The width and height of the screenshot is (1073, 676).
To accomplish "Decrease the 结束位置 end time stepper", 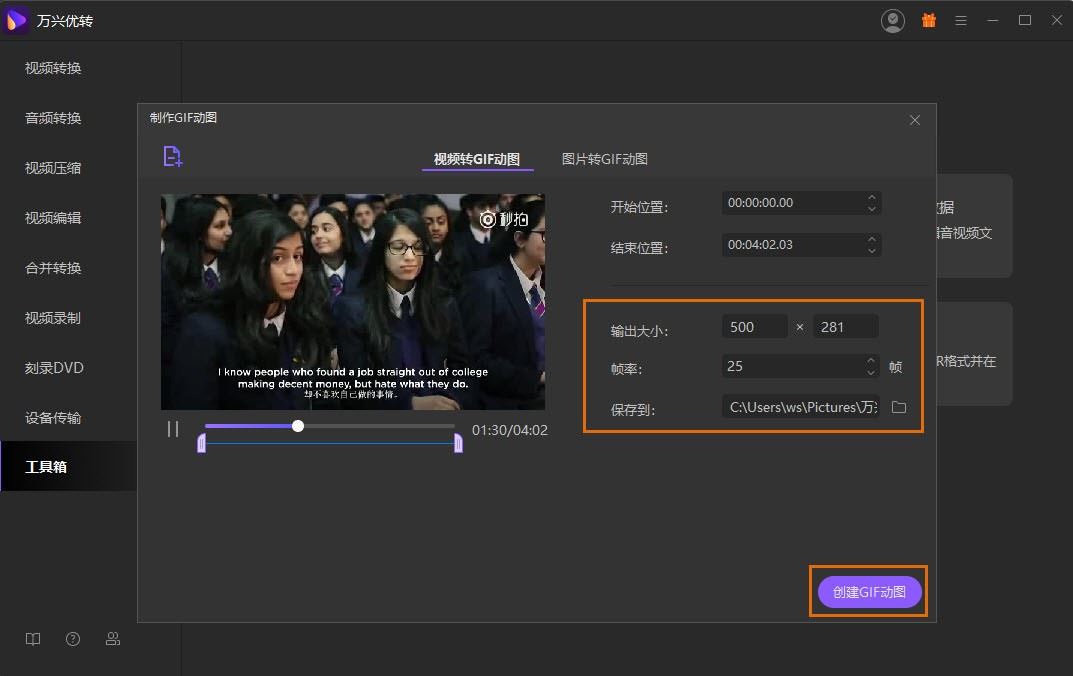I will (x=872, y=250).
